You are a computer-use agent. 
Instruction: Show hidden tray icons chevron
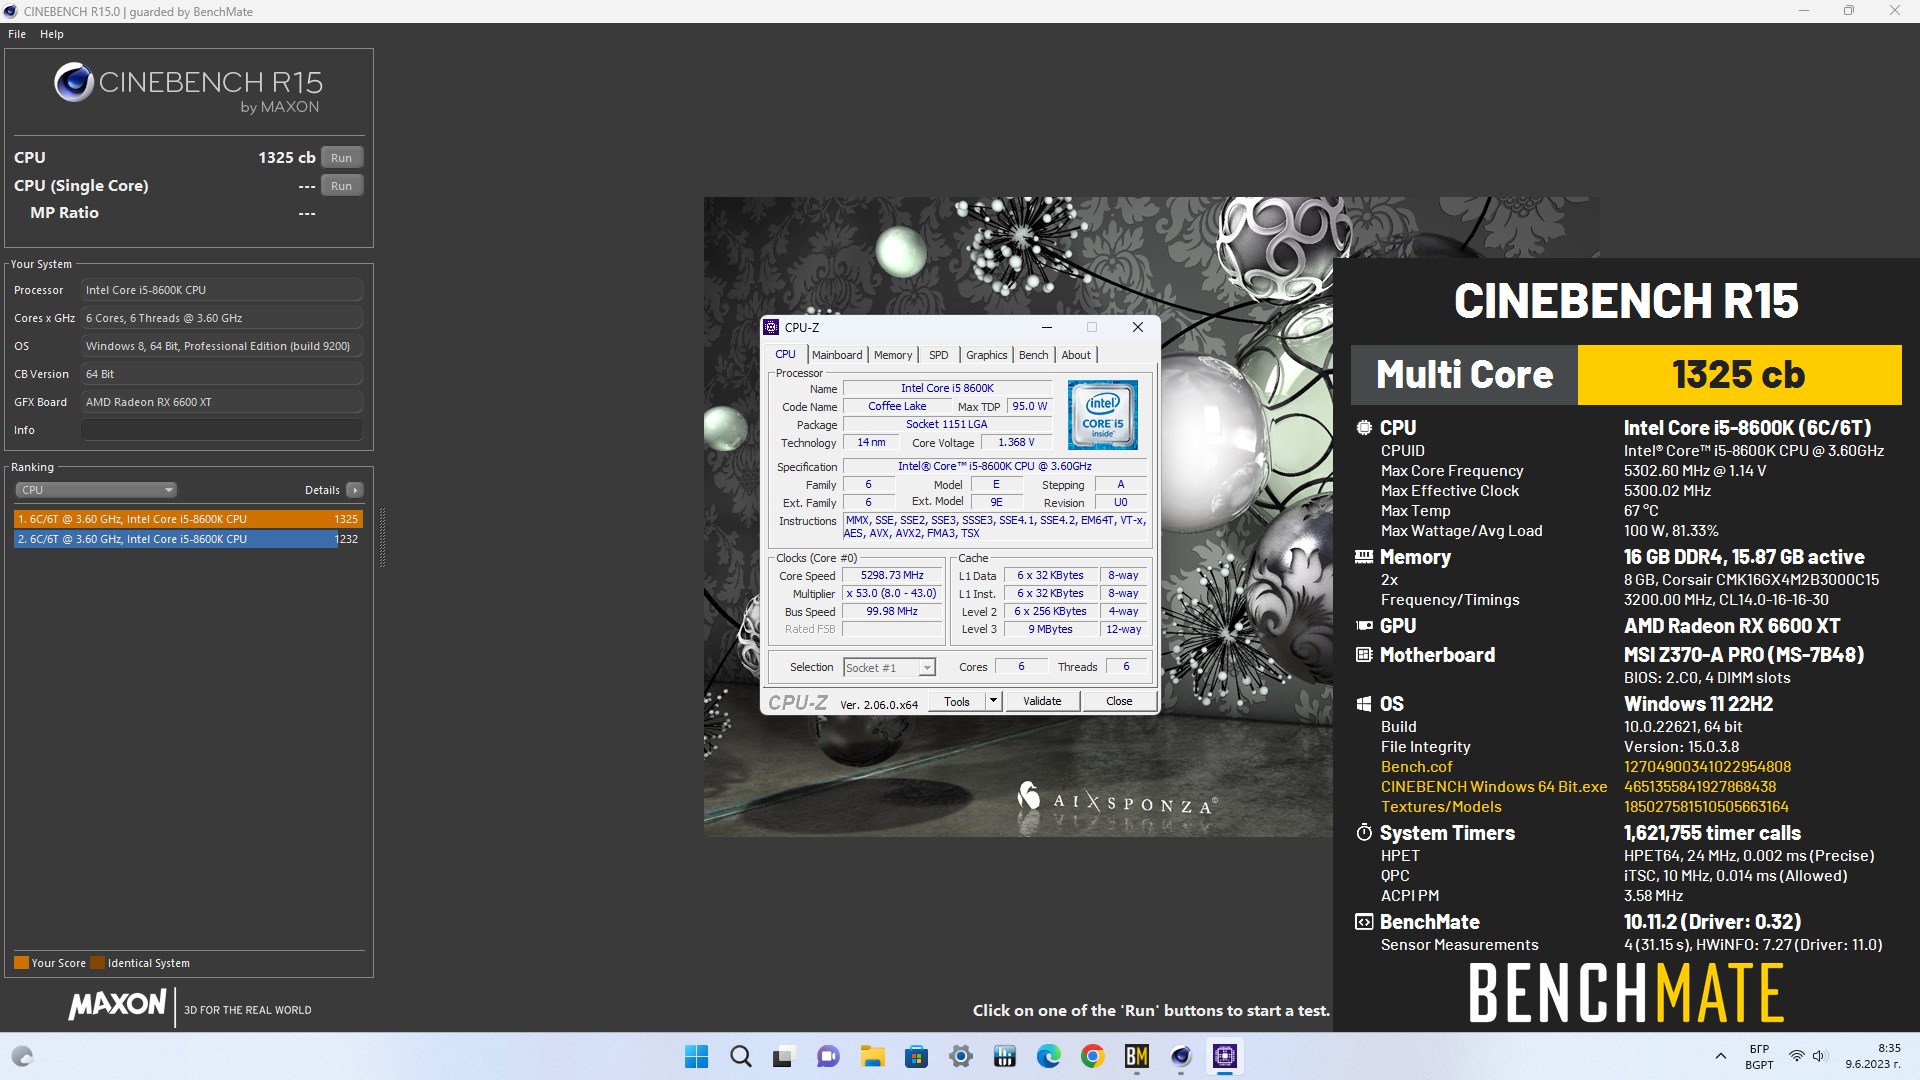[1721, 1056]
